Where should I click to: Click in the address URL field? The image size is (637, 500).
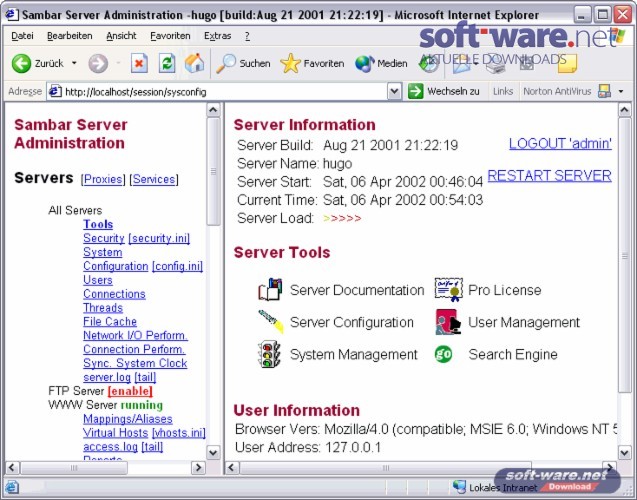tap(224, 92)
